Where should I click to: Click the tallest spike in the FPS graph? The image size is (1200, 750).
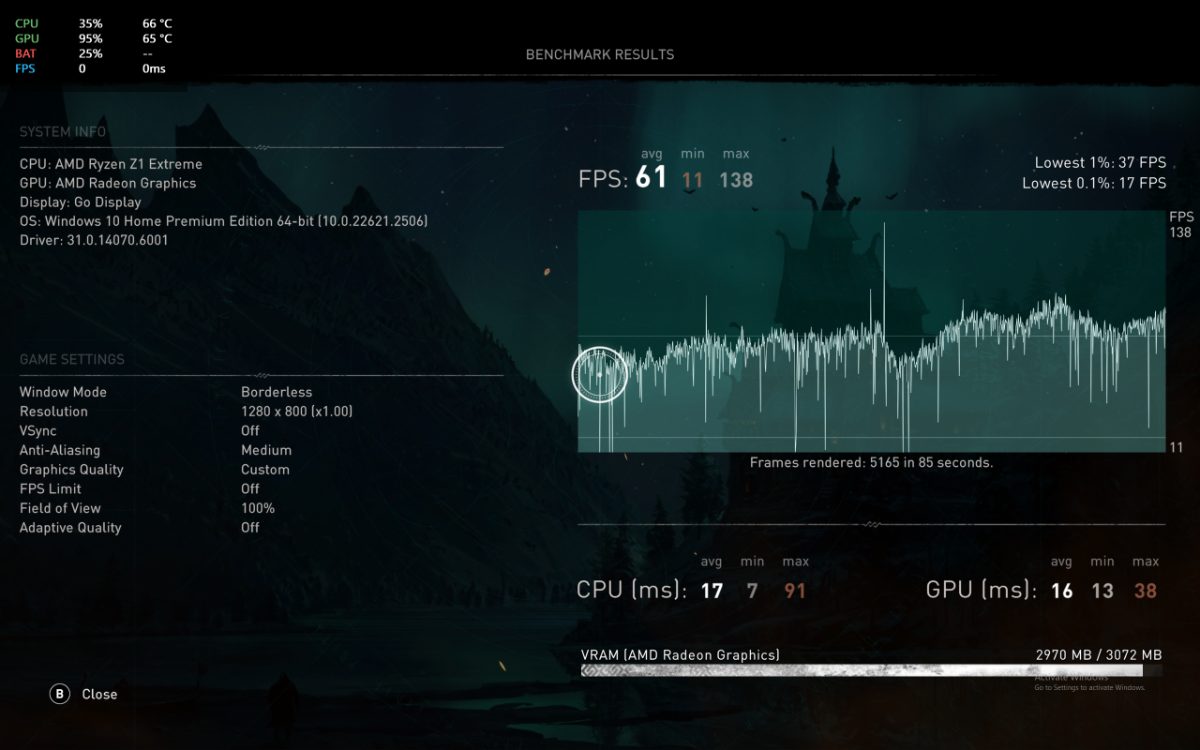[x=884, y=280]
